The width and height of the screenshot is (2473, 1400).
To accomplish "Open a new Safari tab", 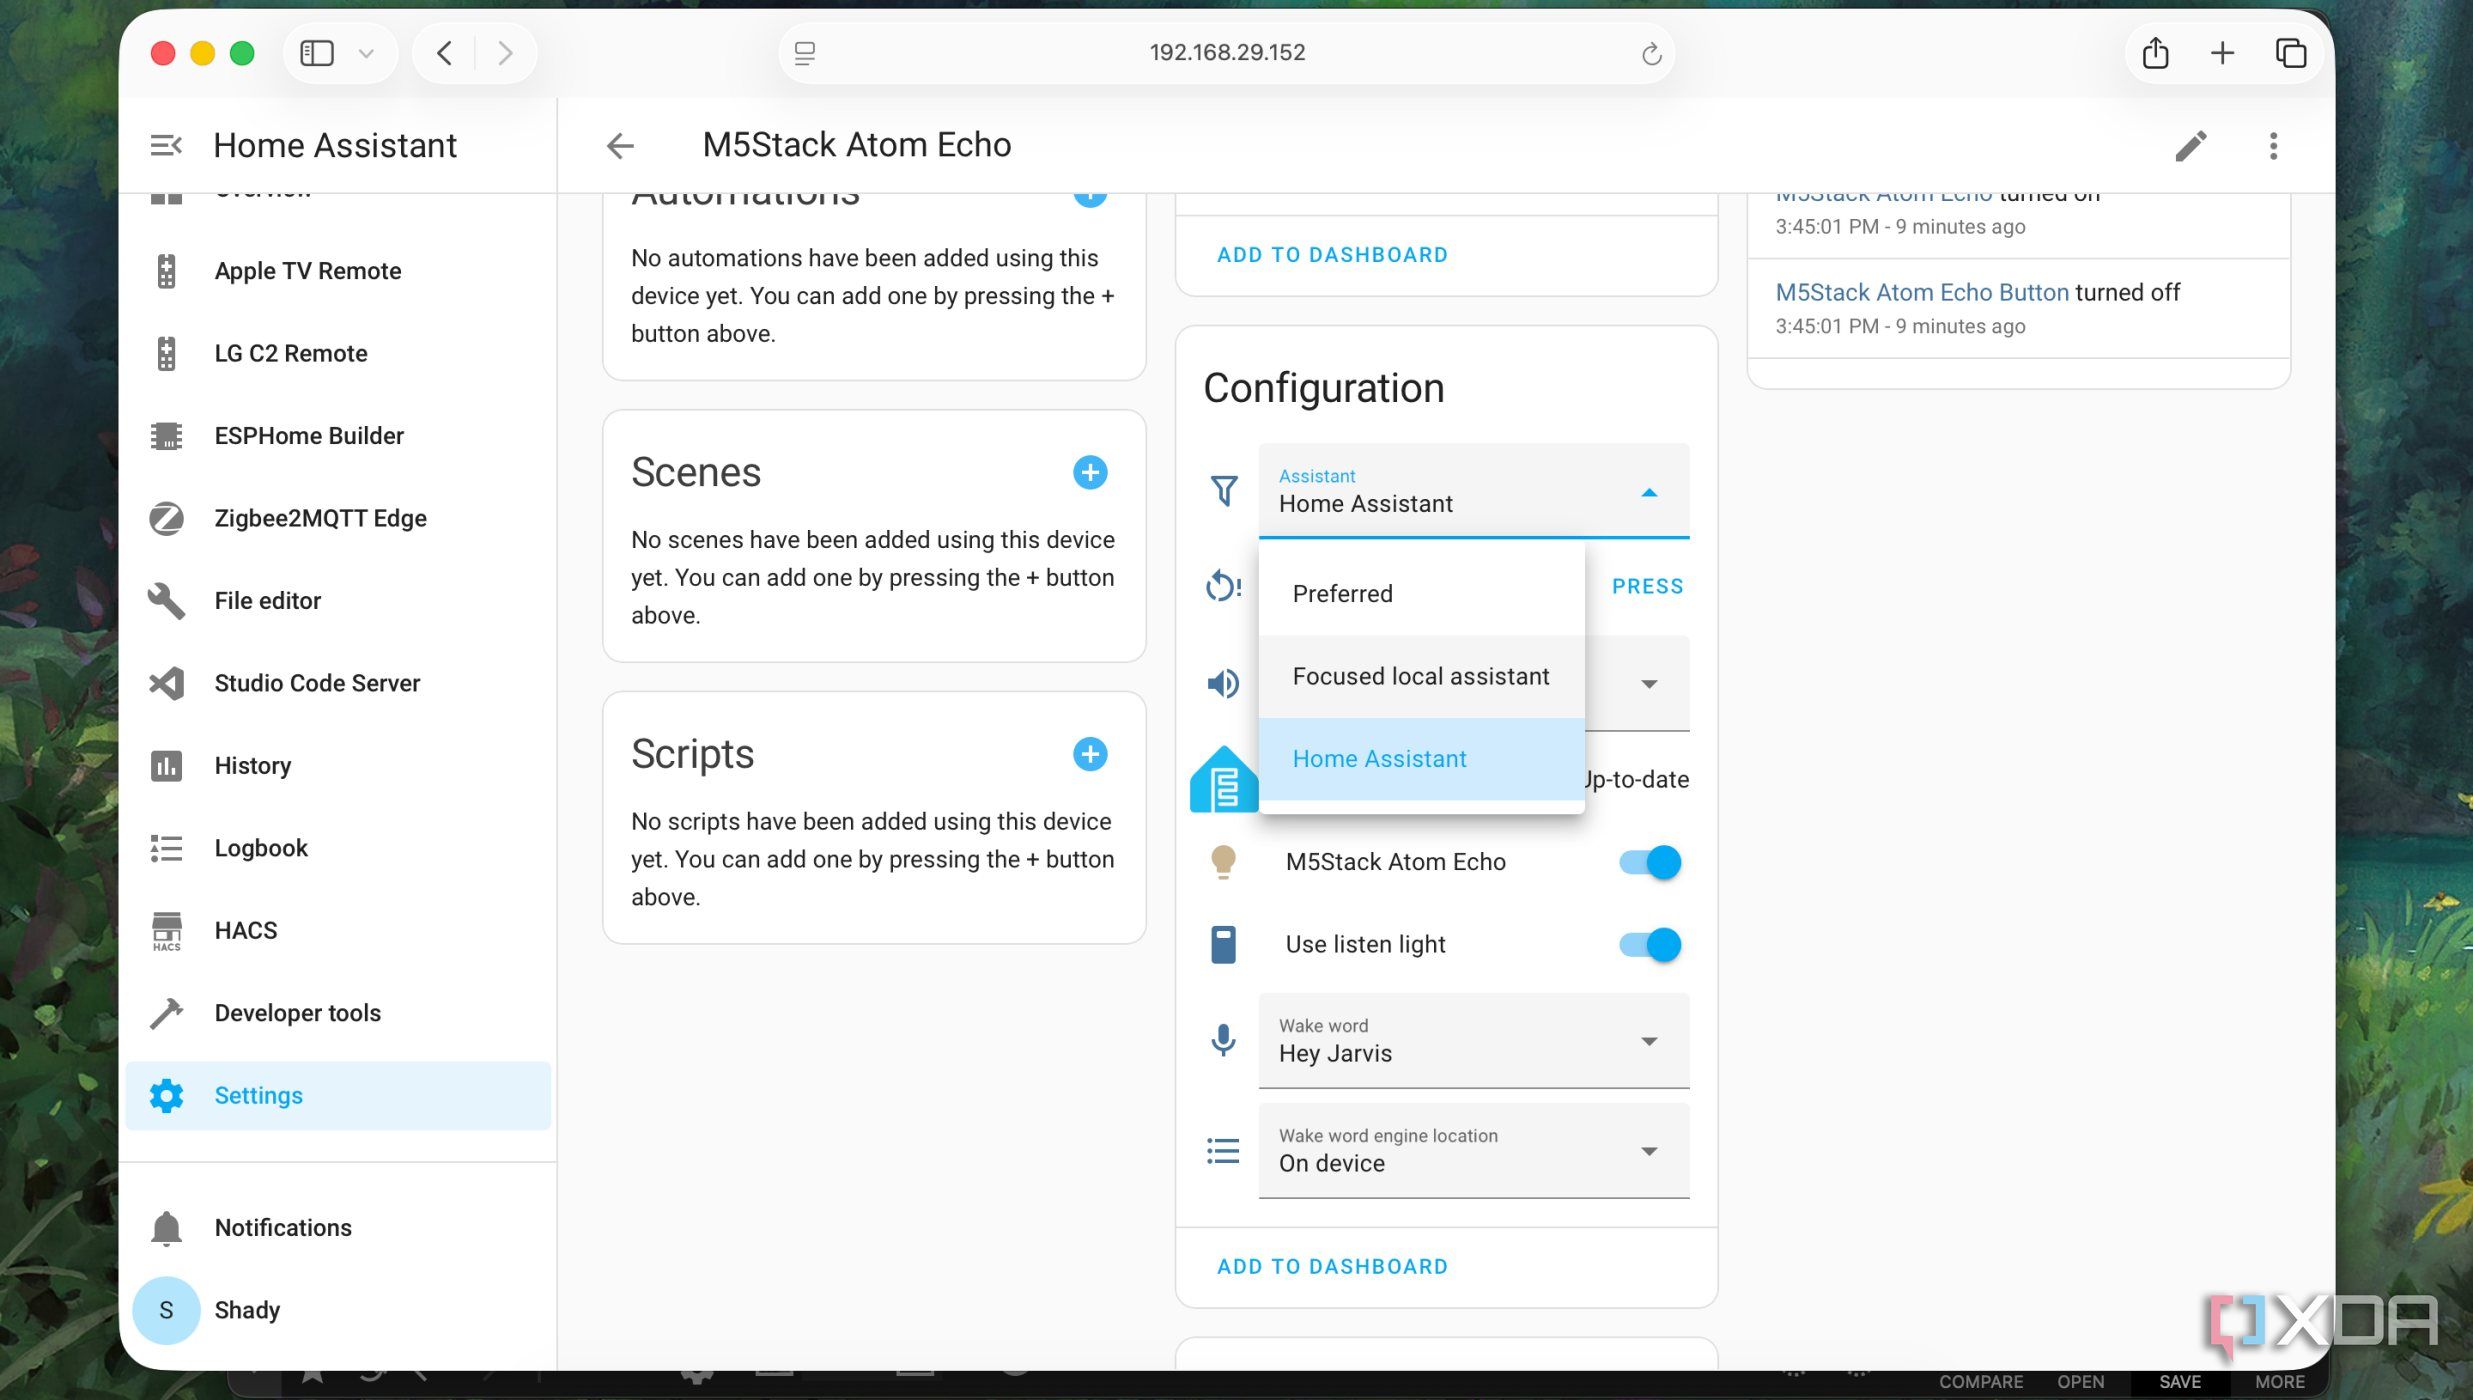I will [2222, 53].
